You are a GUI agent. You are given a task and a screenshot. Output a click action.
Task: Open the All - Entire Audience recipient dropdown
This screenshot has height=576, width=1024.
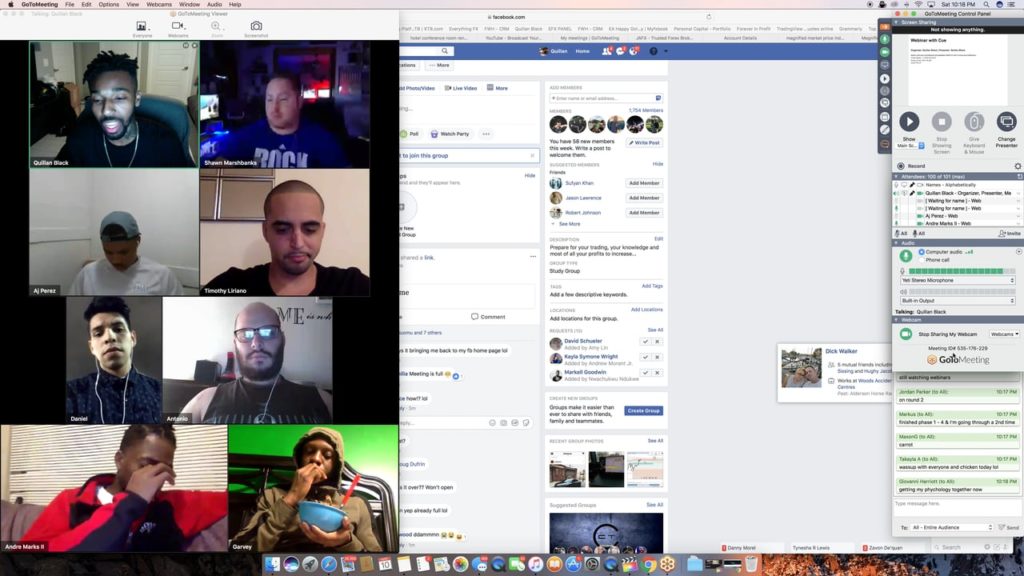[x=952, y=527]
